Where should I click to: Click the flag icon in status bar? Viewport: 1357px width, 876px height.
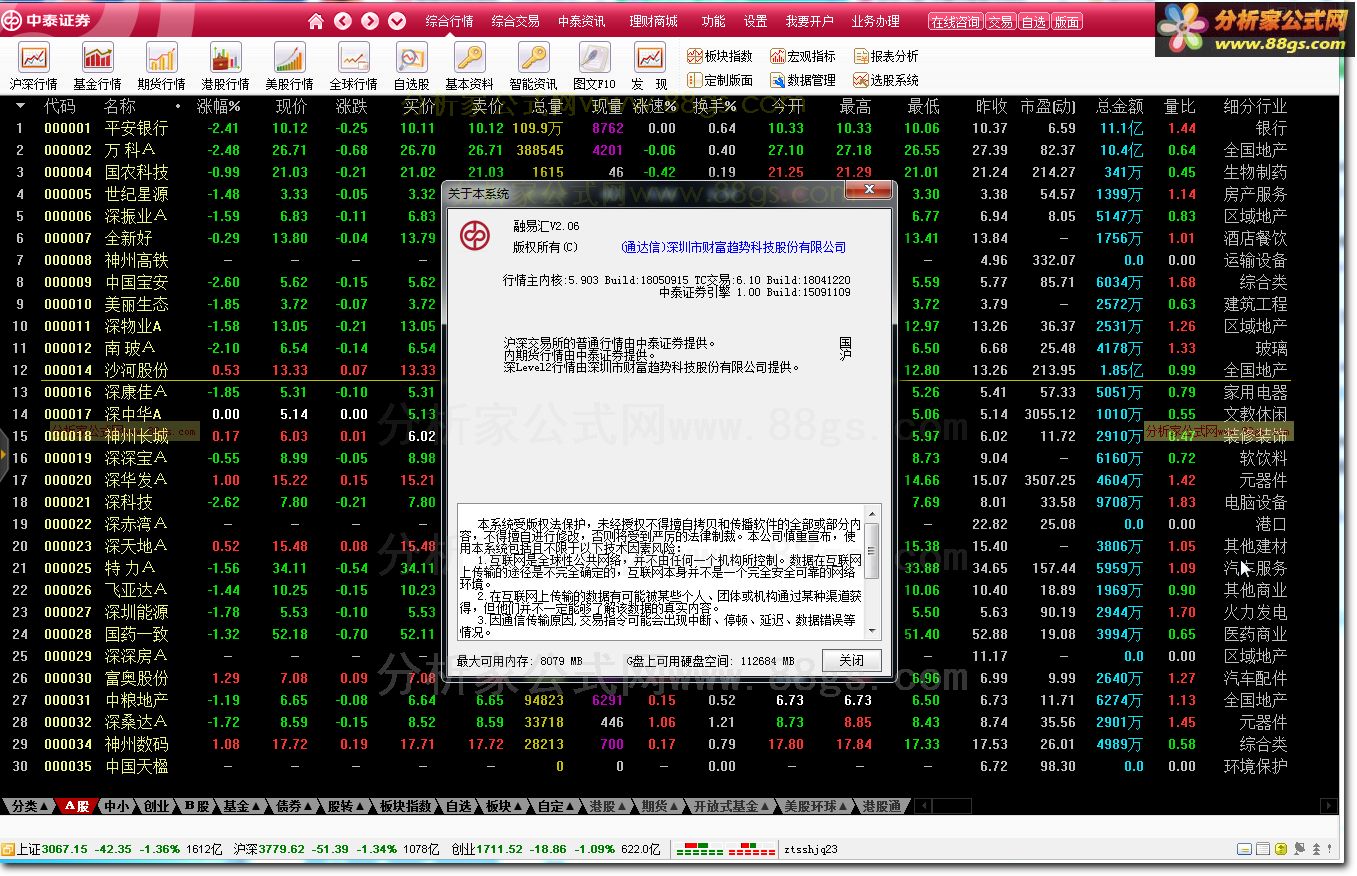tap(1301, 849)
